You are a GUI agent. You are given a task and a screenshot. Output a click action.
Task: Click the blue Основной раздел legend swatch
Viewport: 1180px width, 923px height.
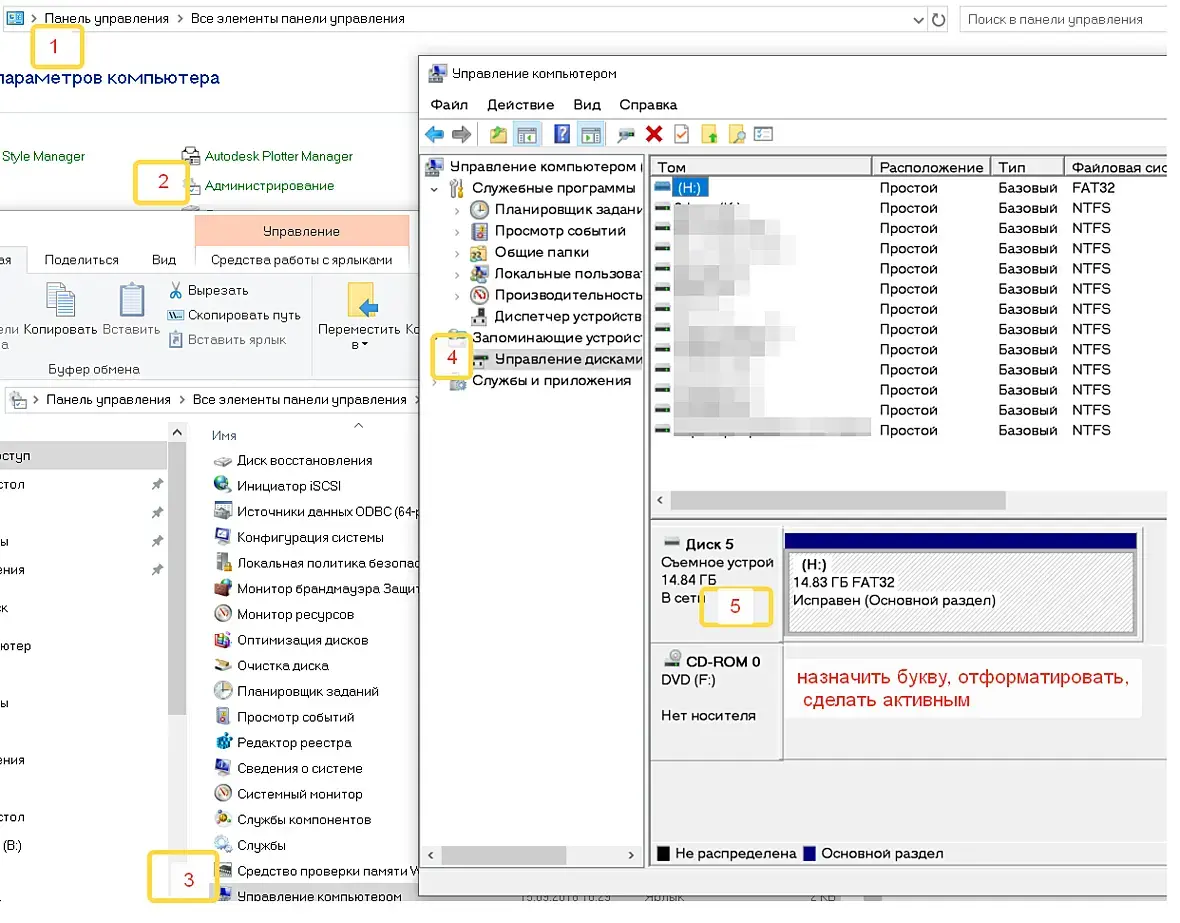[810, 854]
